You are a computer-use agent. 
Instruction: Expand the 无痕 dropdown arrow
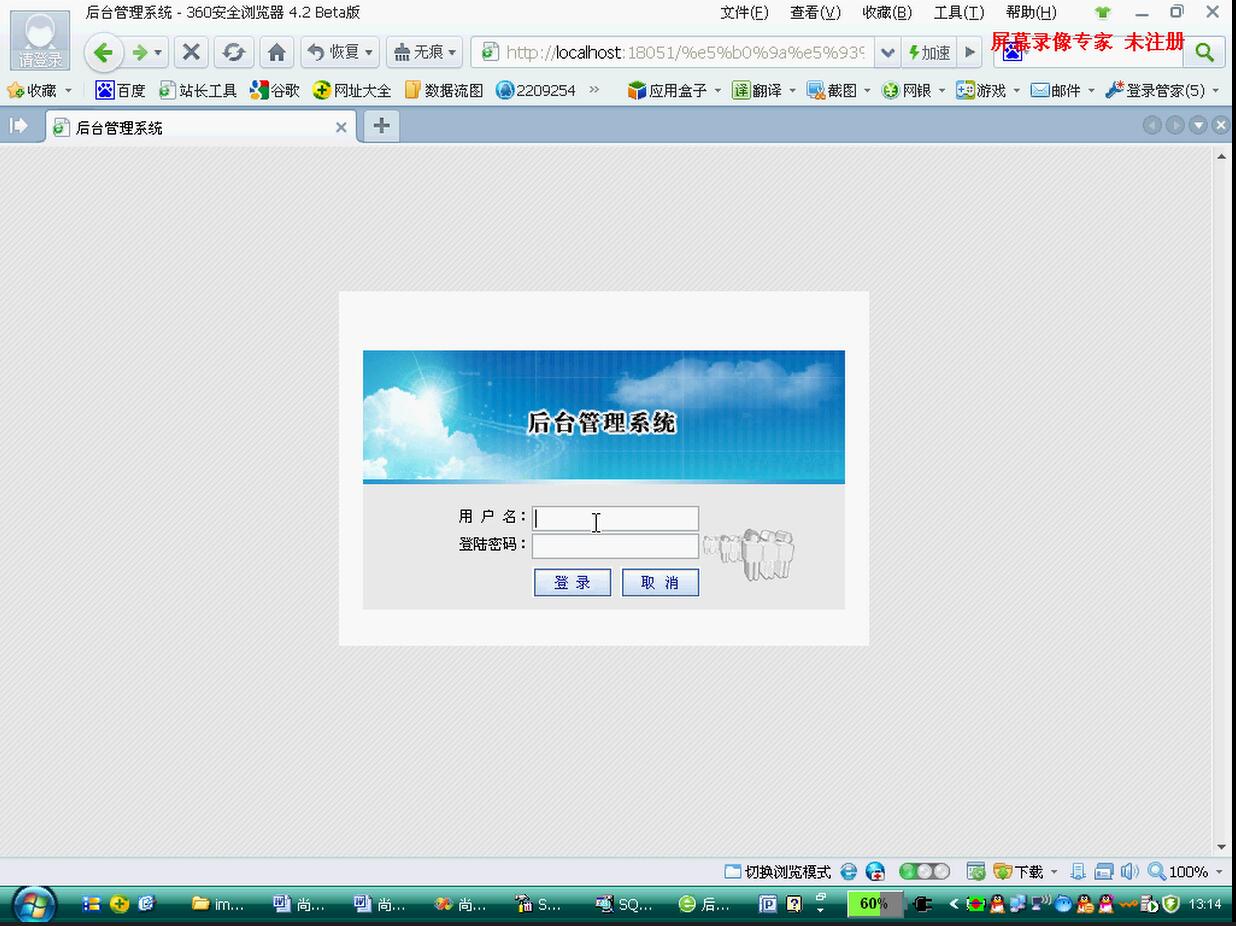pyautogui.click(x=453, y=52)
